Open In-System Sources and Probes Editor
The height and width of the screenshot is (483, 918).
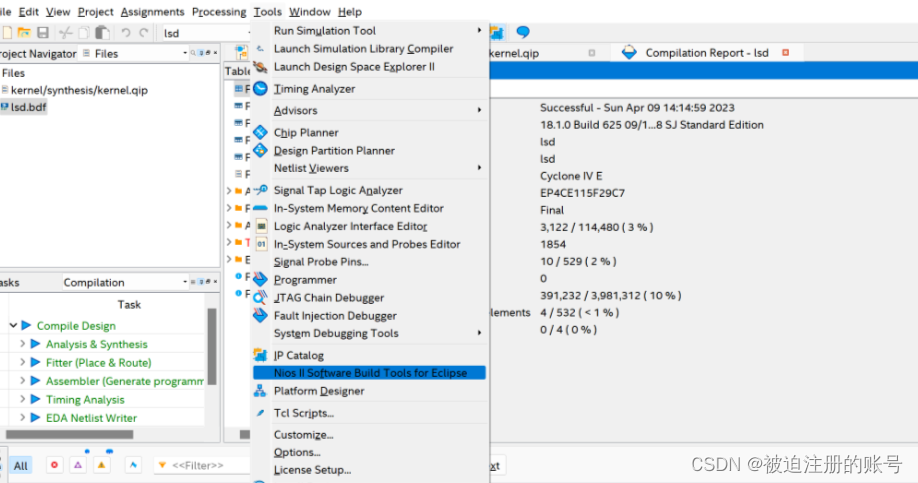(366, 244)
